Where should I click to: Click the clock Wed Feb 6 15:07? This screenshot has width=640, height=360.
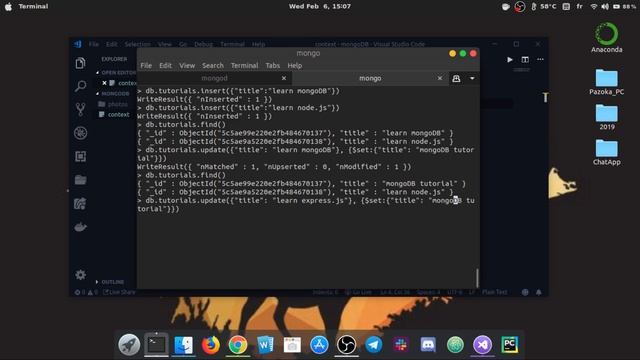click(320, 6)
